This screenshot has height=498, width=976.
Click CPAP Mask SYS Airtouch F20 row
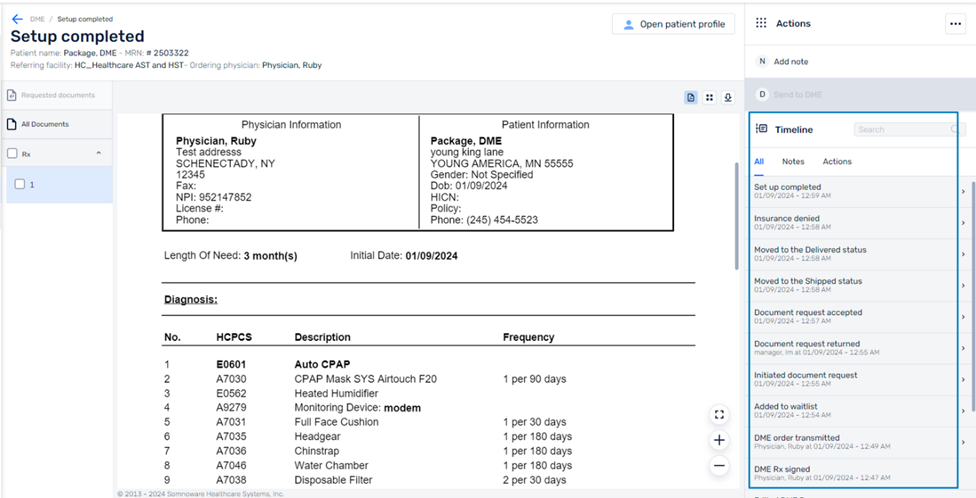pos(365,378)
